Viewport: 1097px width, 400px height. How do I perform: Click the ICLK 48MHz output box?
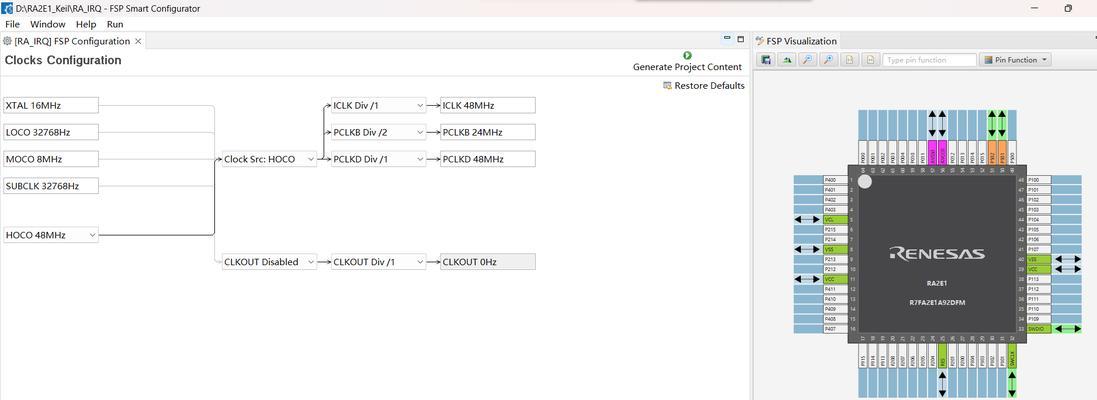tap(488, 106)
